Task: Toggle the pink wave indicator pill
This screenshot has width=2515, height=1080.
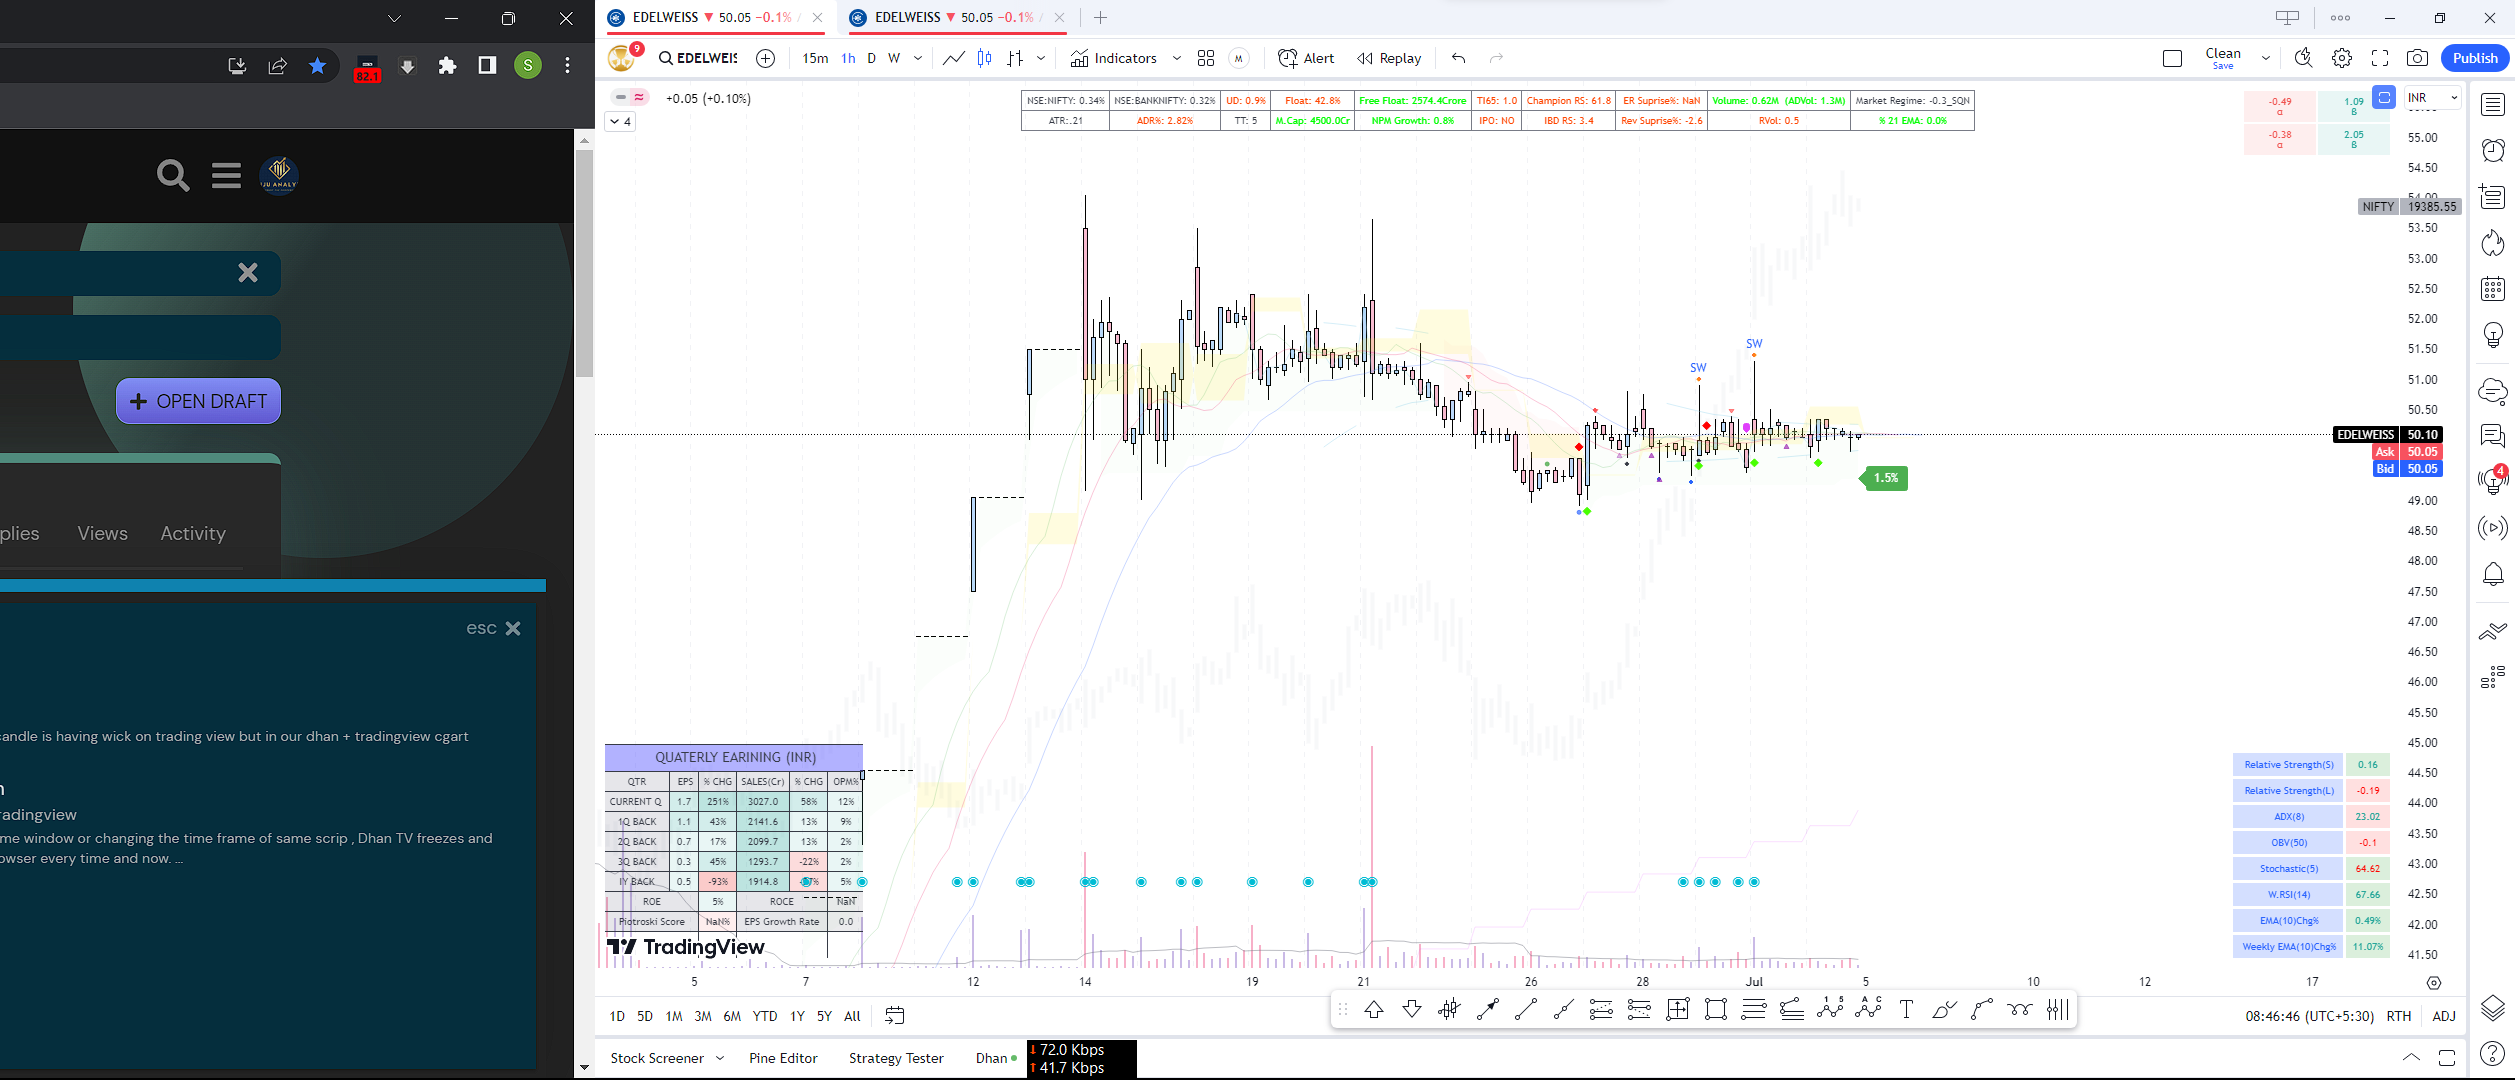Action: coord(639,97)
